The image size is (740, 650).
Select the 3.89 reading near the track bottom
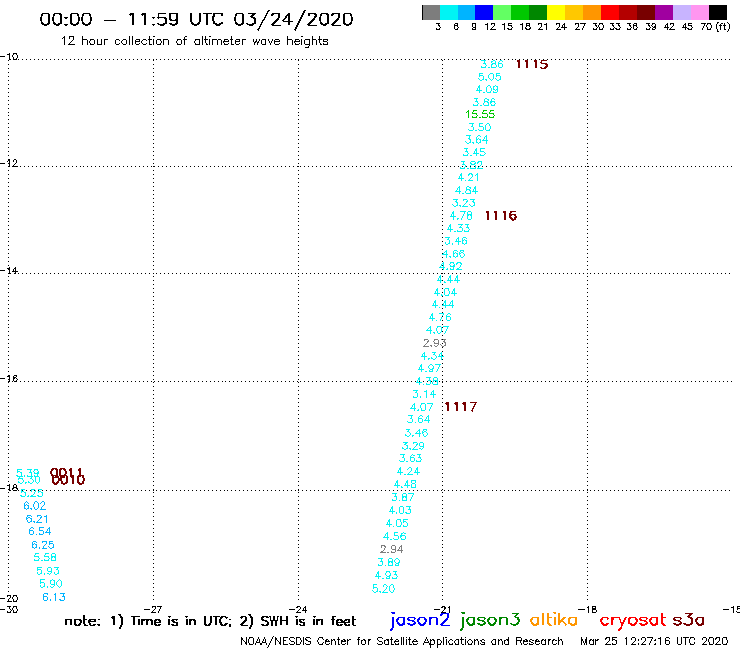click(x=389, y=562)
